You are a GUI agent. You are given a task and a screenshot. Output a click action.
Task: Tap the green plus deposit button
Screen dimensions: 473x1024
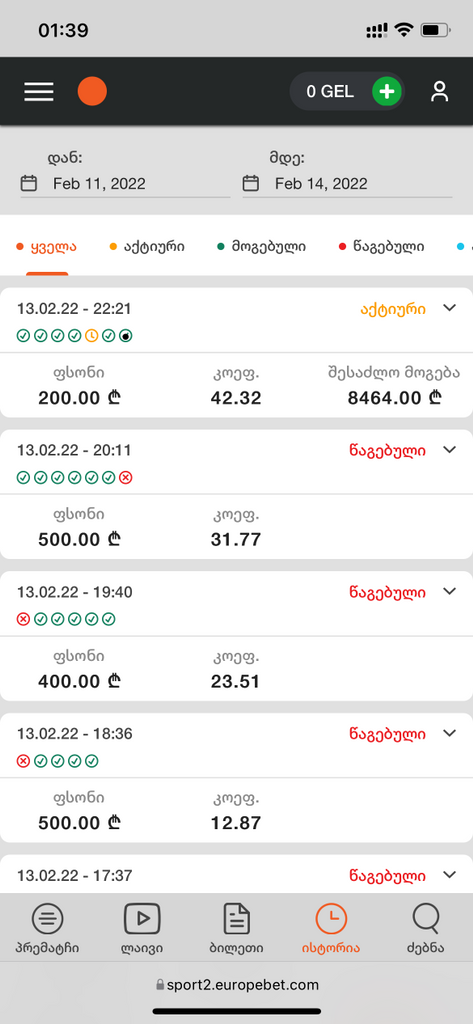coord(387,91)
